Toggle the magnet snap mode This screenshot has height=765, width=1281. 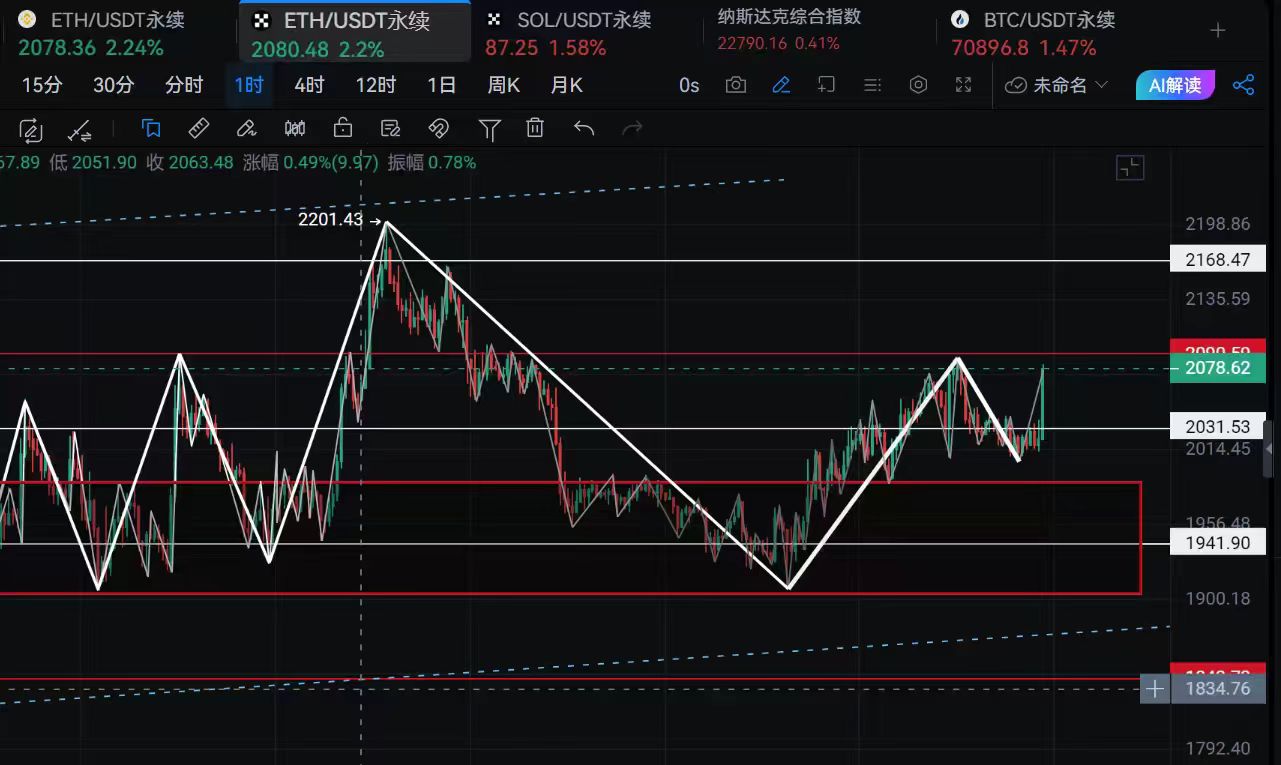pyautogui.click(x=438, y=128)
